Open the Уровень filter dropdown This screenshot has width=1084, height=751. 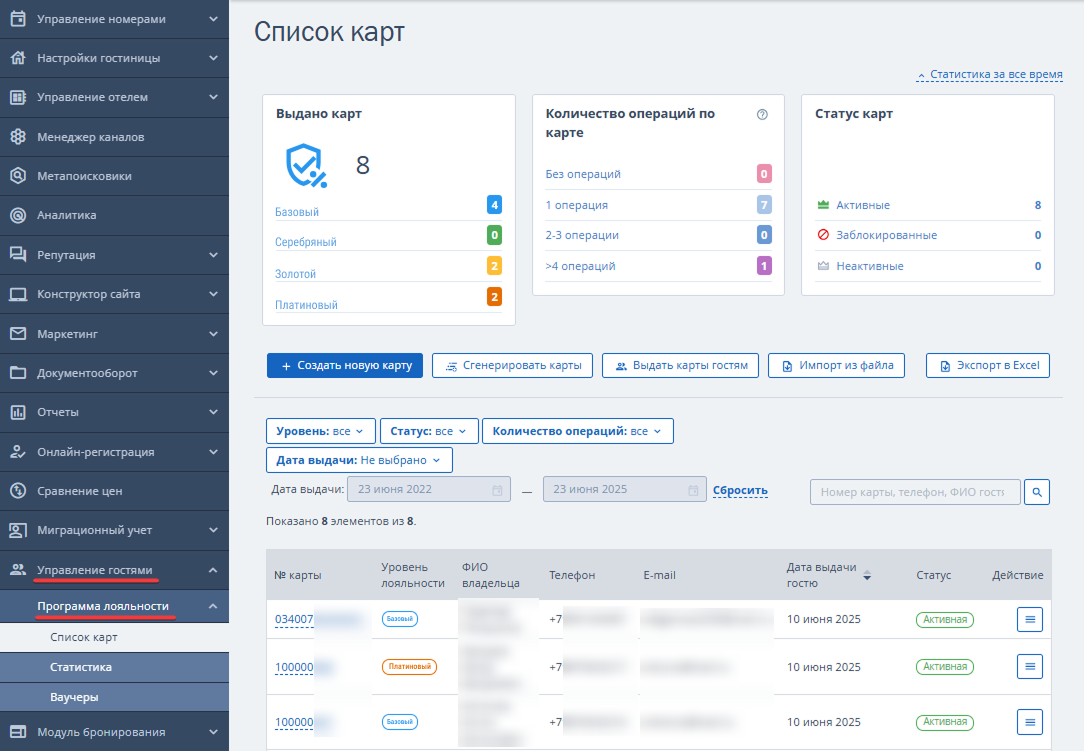(321, 431)
